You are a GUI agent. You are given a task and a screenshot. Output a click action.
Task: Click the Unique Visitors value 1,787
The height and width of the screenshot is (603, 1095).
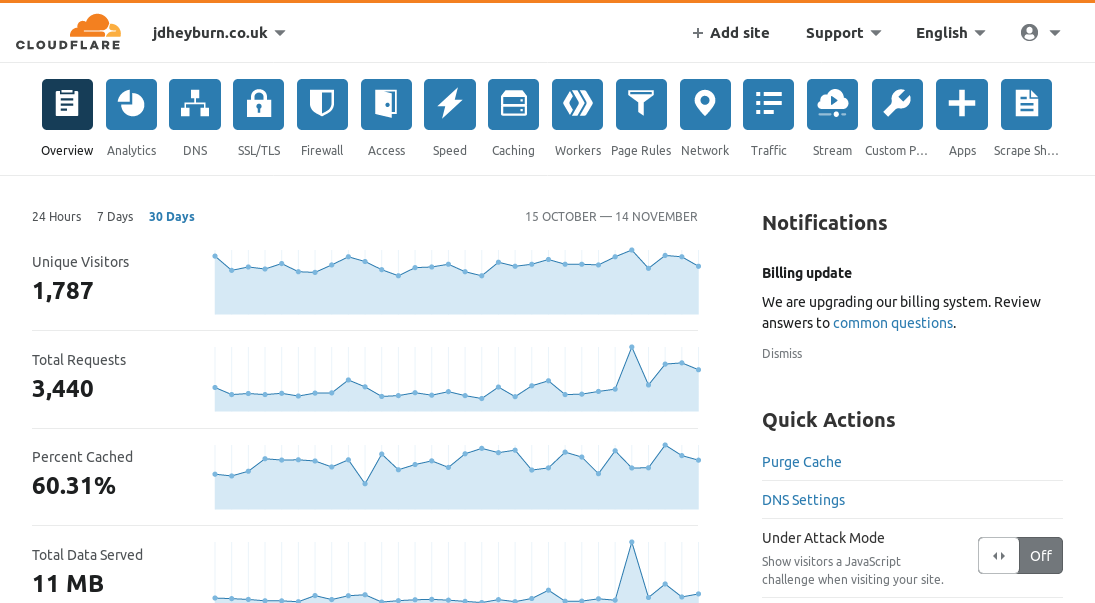(x=63, y=291)
